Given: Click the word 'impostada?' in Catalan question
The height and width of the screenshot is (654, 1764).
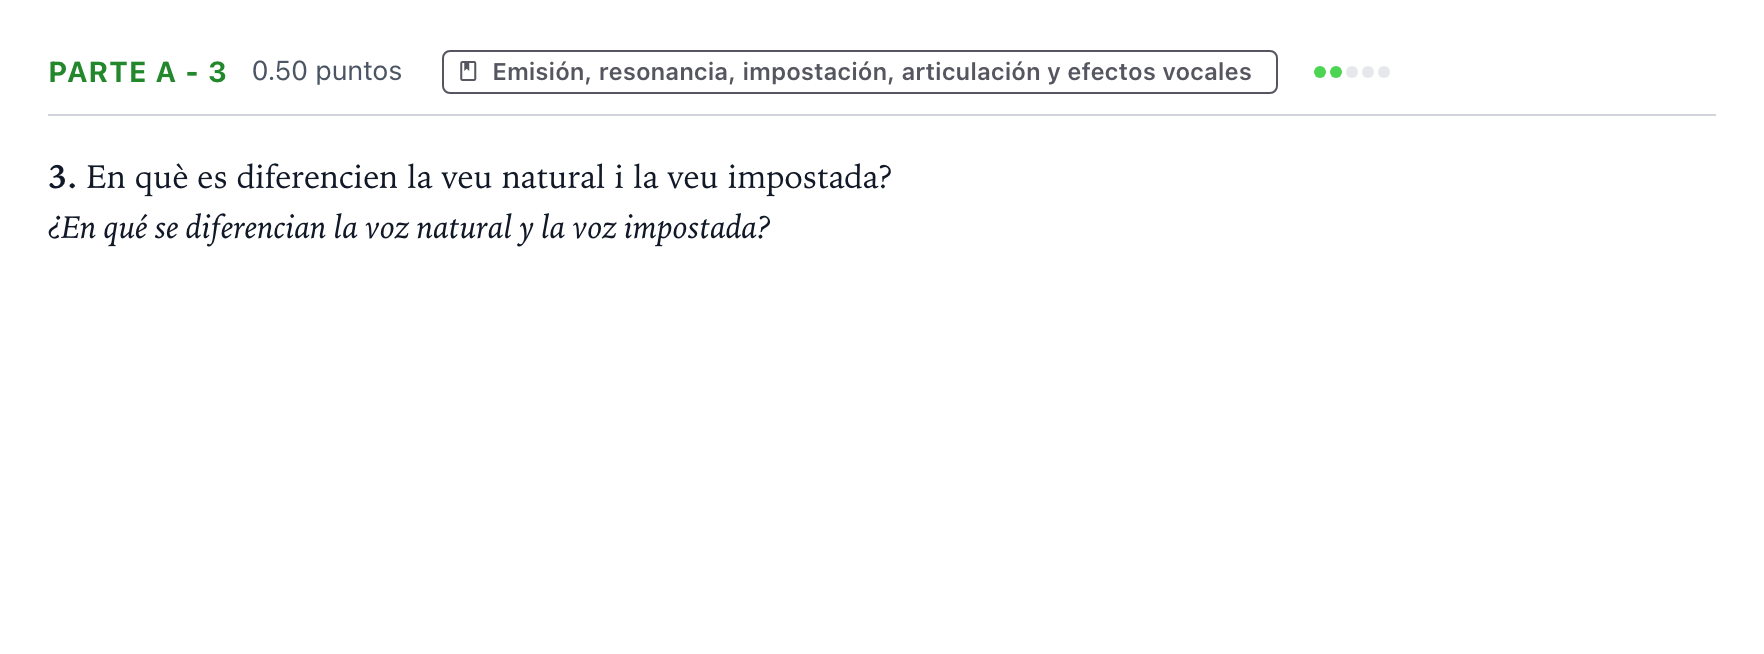Looking at the screenshot, I should coord(809,178).
